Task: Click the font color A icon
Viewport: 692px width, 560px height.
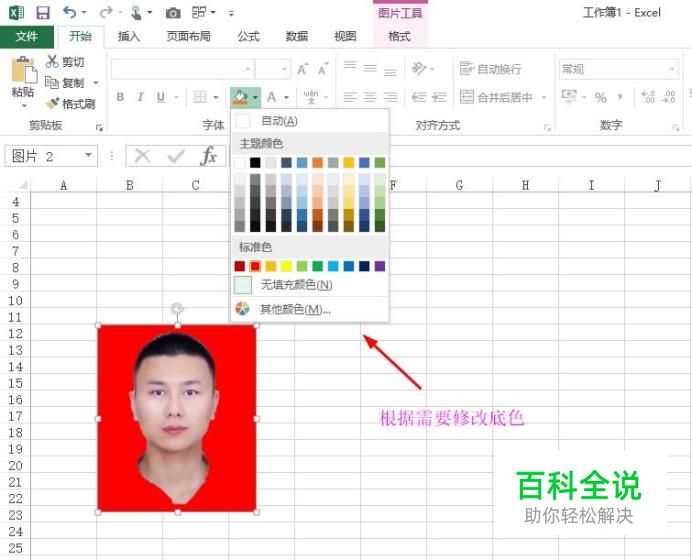Action: point(271,97)
